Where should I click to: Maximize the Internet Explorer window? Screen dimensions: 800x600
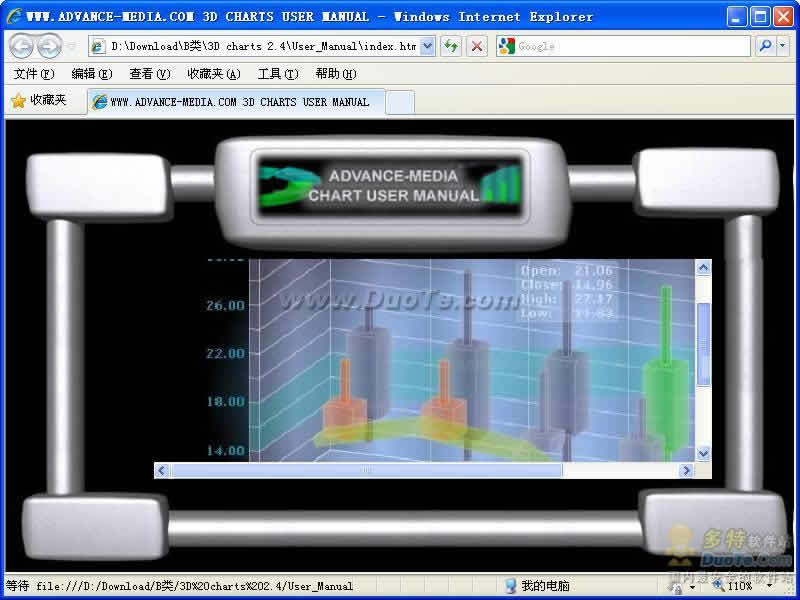coord(760,17)
